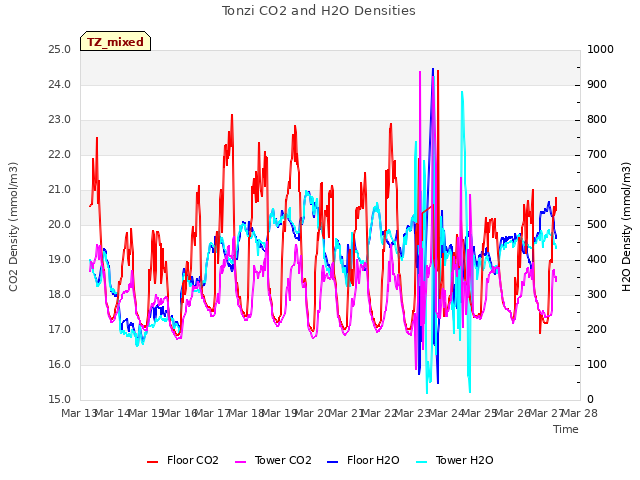Click the blue Floor H2O legend swatch
Image resolution: width=640 pixels, height=480 pixels.
pyautogui.click(x=333, y=462)
